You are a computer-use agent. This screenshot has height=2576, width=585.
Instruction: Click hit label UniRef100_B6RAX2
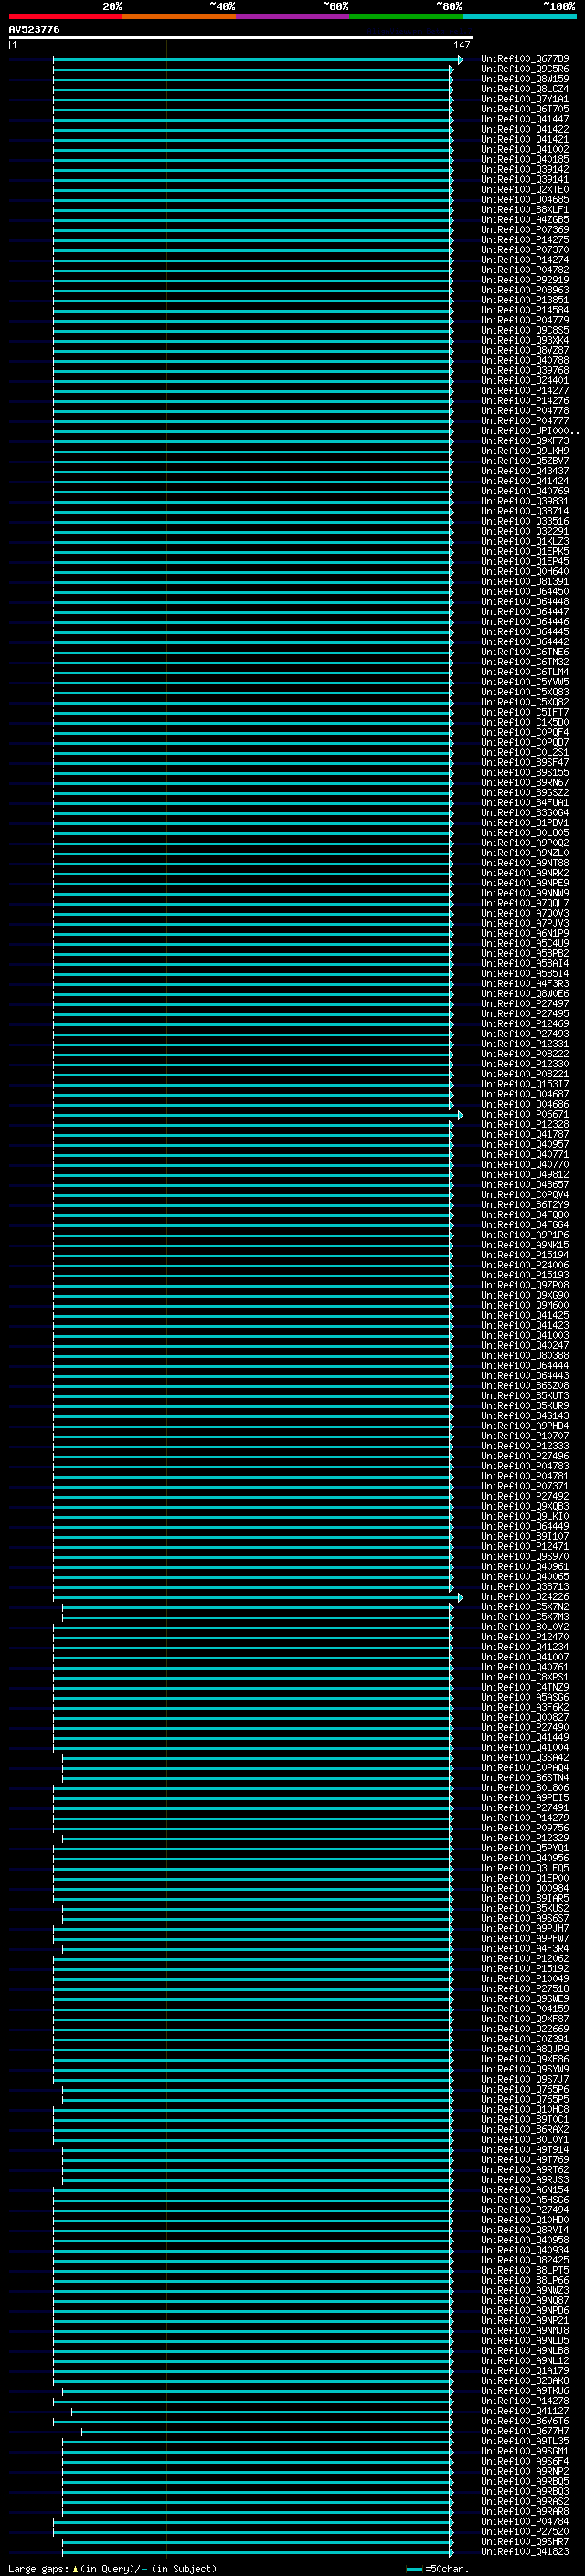(525, 2130)
